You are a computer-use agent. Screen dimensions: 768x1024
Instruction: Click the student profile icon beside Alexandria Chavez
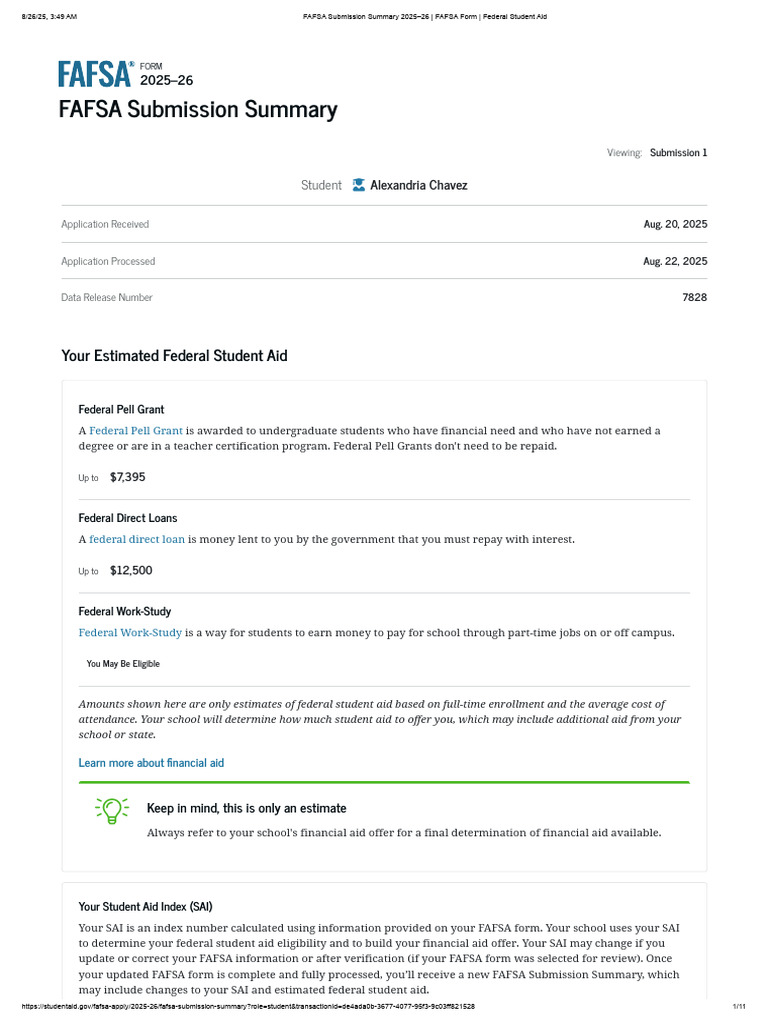click(x=359, y=185)
